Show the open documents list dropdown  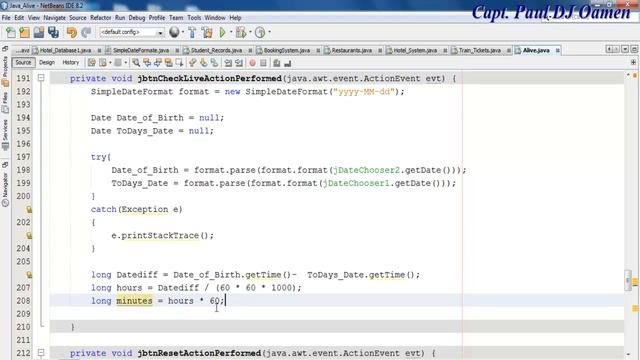625,49
